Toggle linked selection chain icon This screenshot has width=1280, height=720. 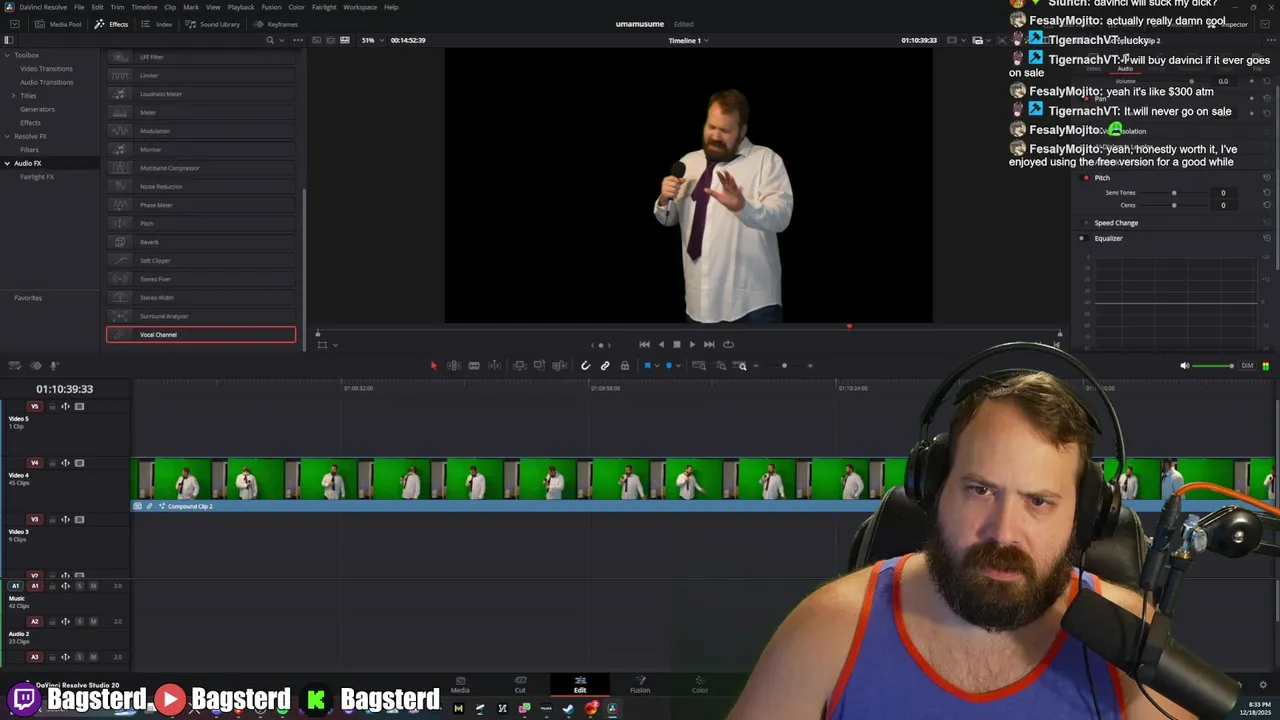[605, 366]
